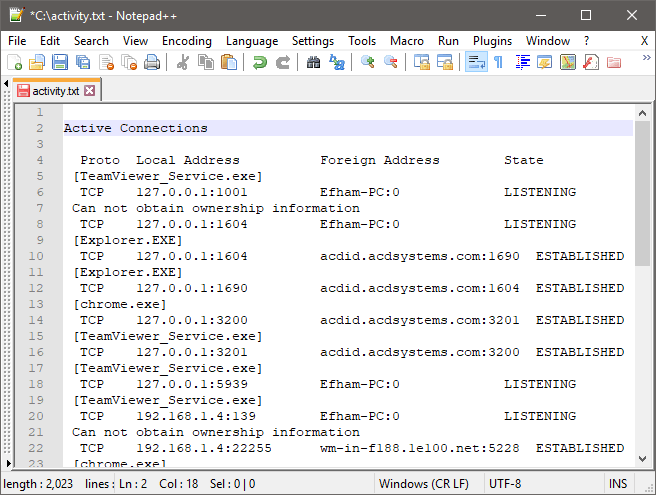
Task: Click the X at menu bar's end
Action: tap(644, 41)
